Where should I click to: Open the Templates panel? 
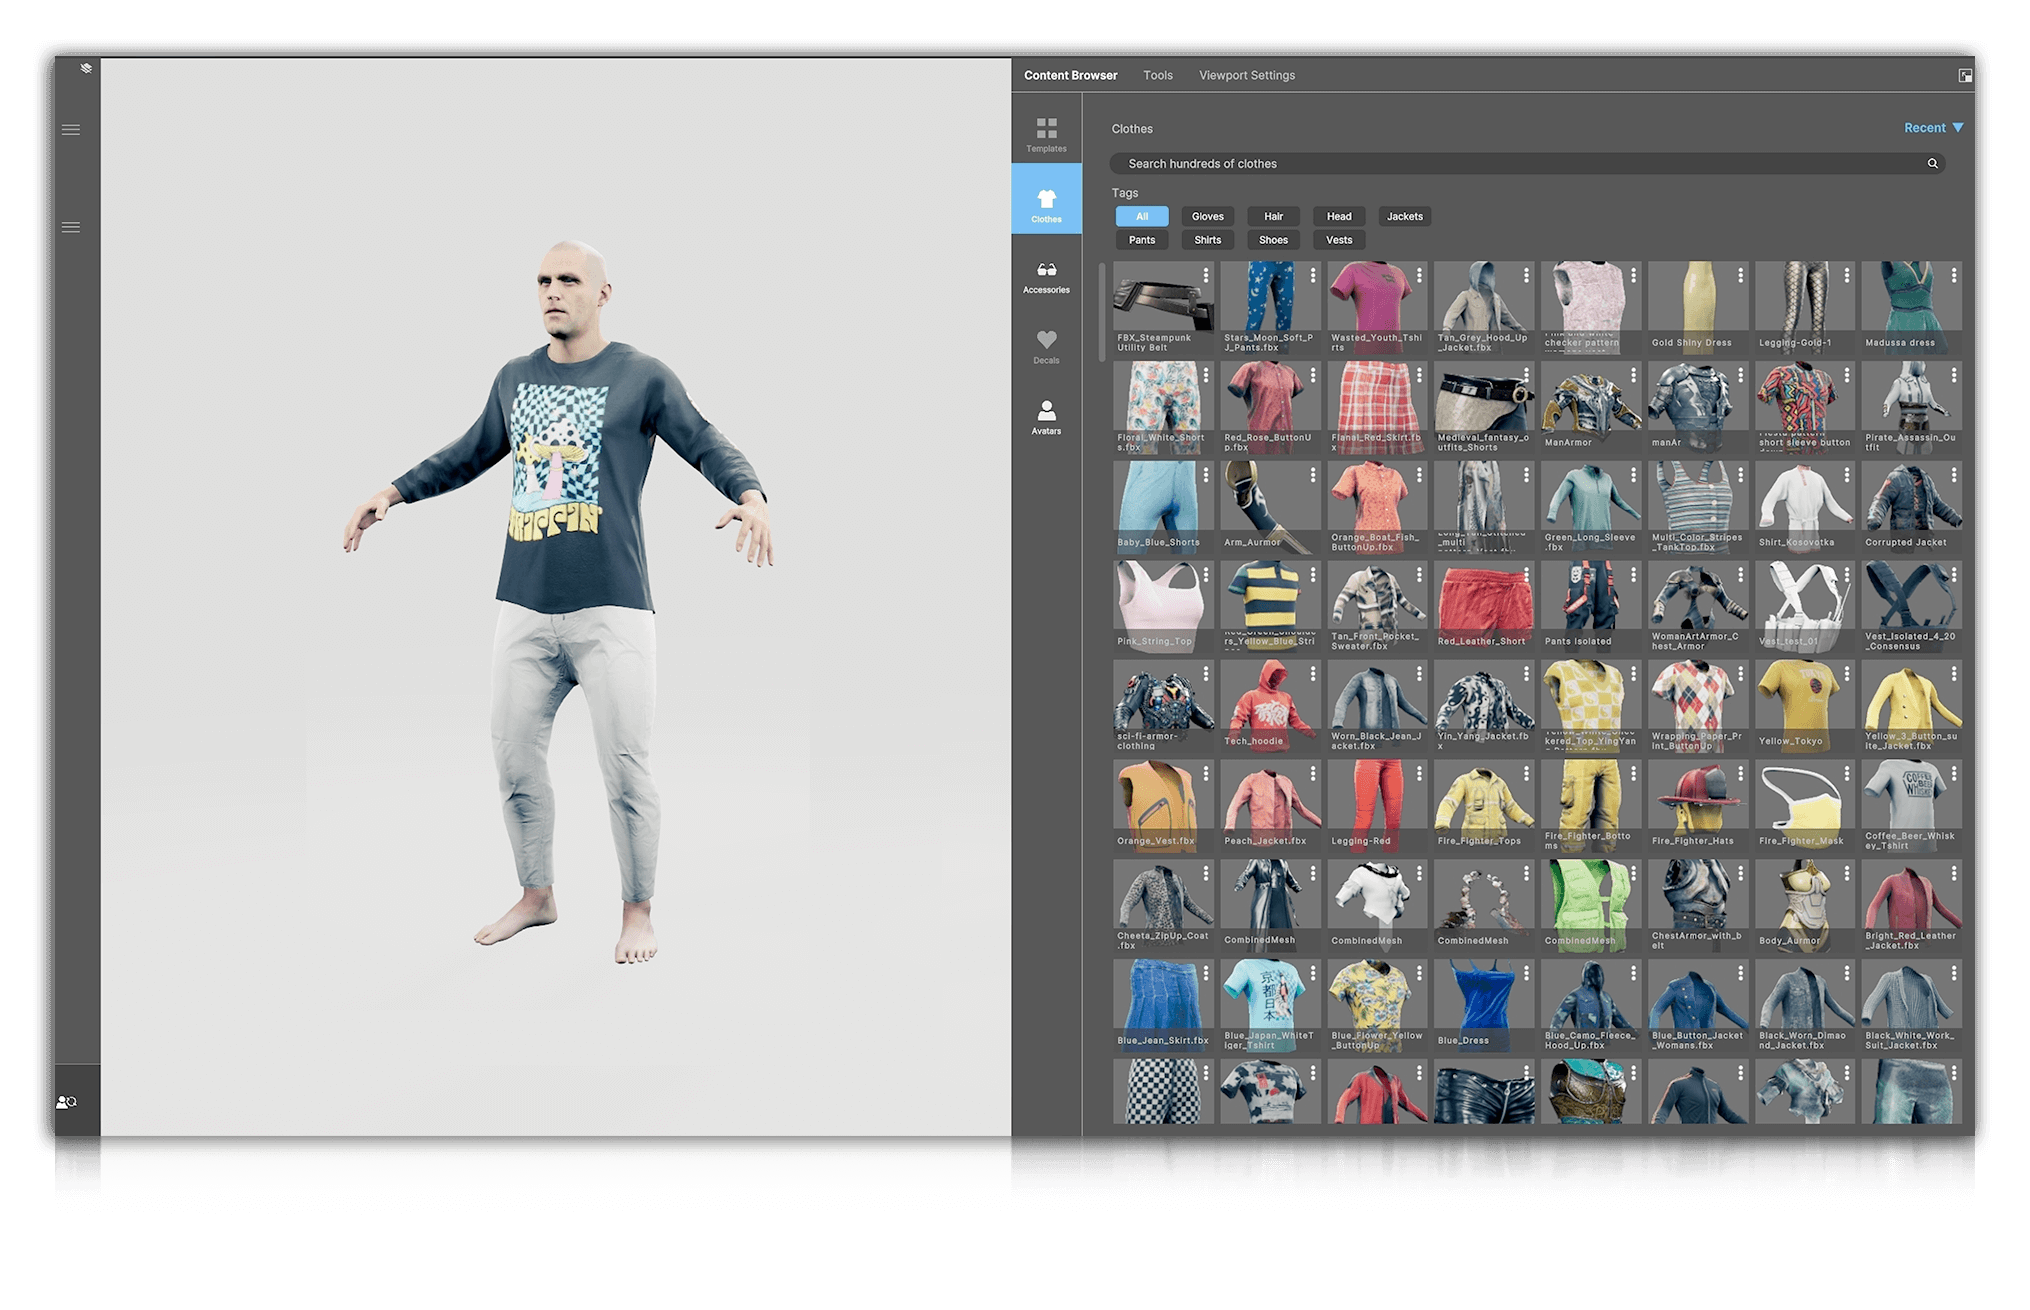pos(1046,135)
